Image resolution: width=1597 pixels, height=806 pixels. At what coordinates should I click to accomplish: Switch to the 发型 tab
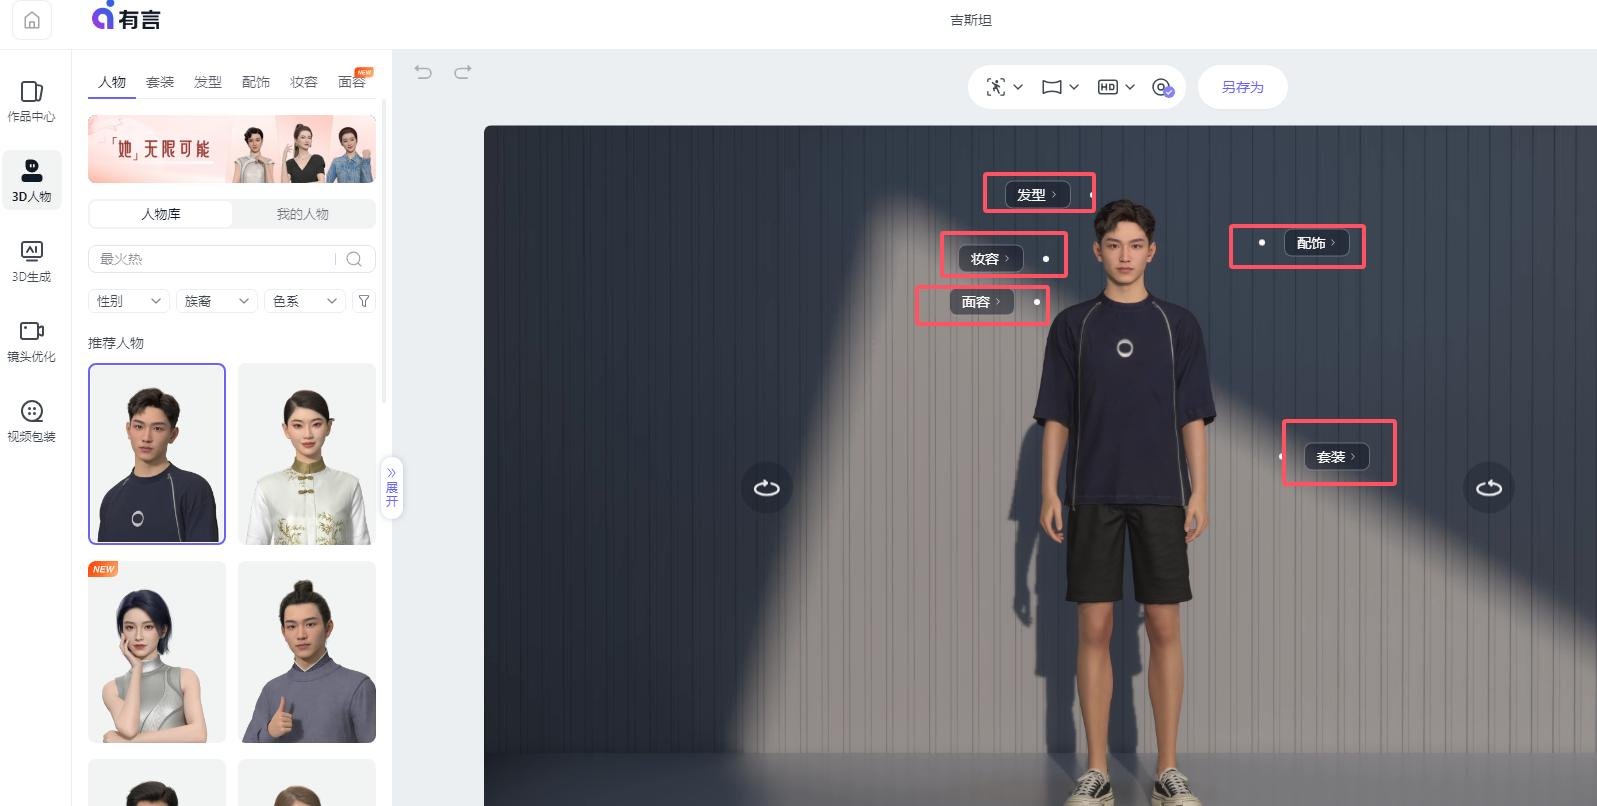(x=208, y=82)
